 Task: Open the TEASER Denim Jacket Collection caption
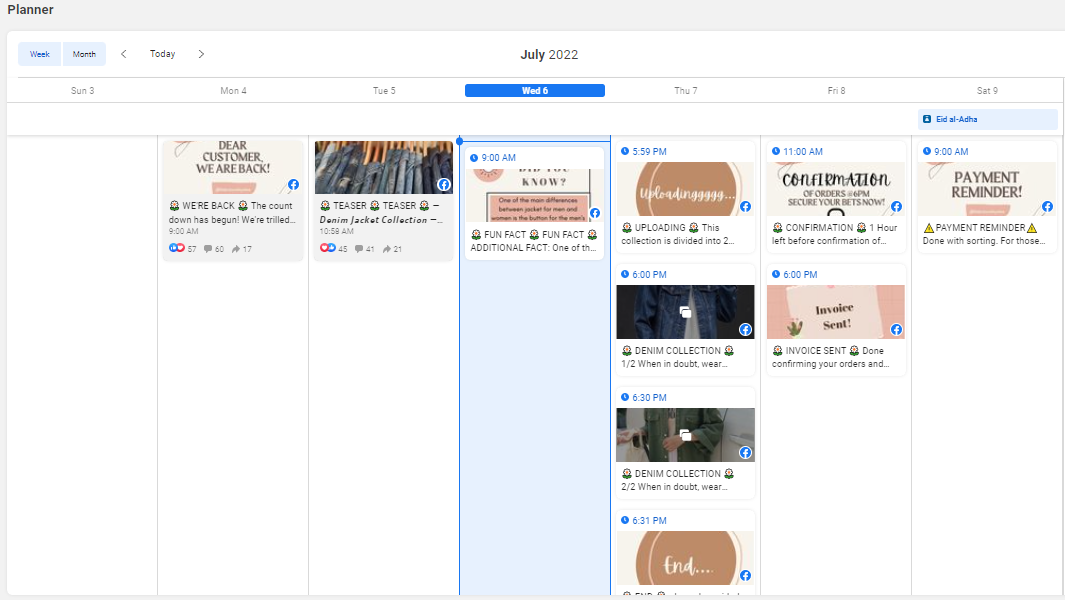click(381, 213)
